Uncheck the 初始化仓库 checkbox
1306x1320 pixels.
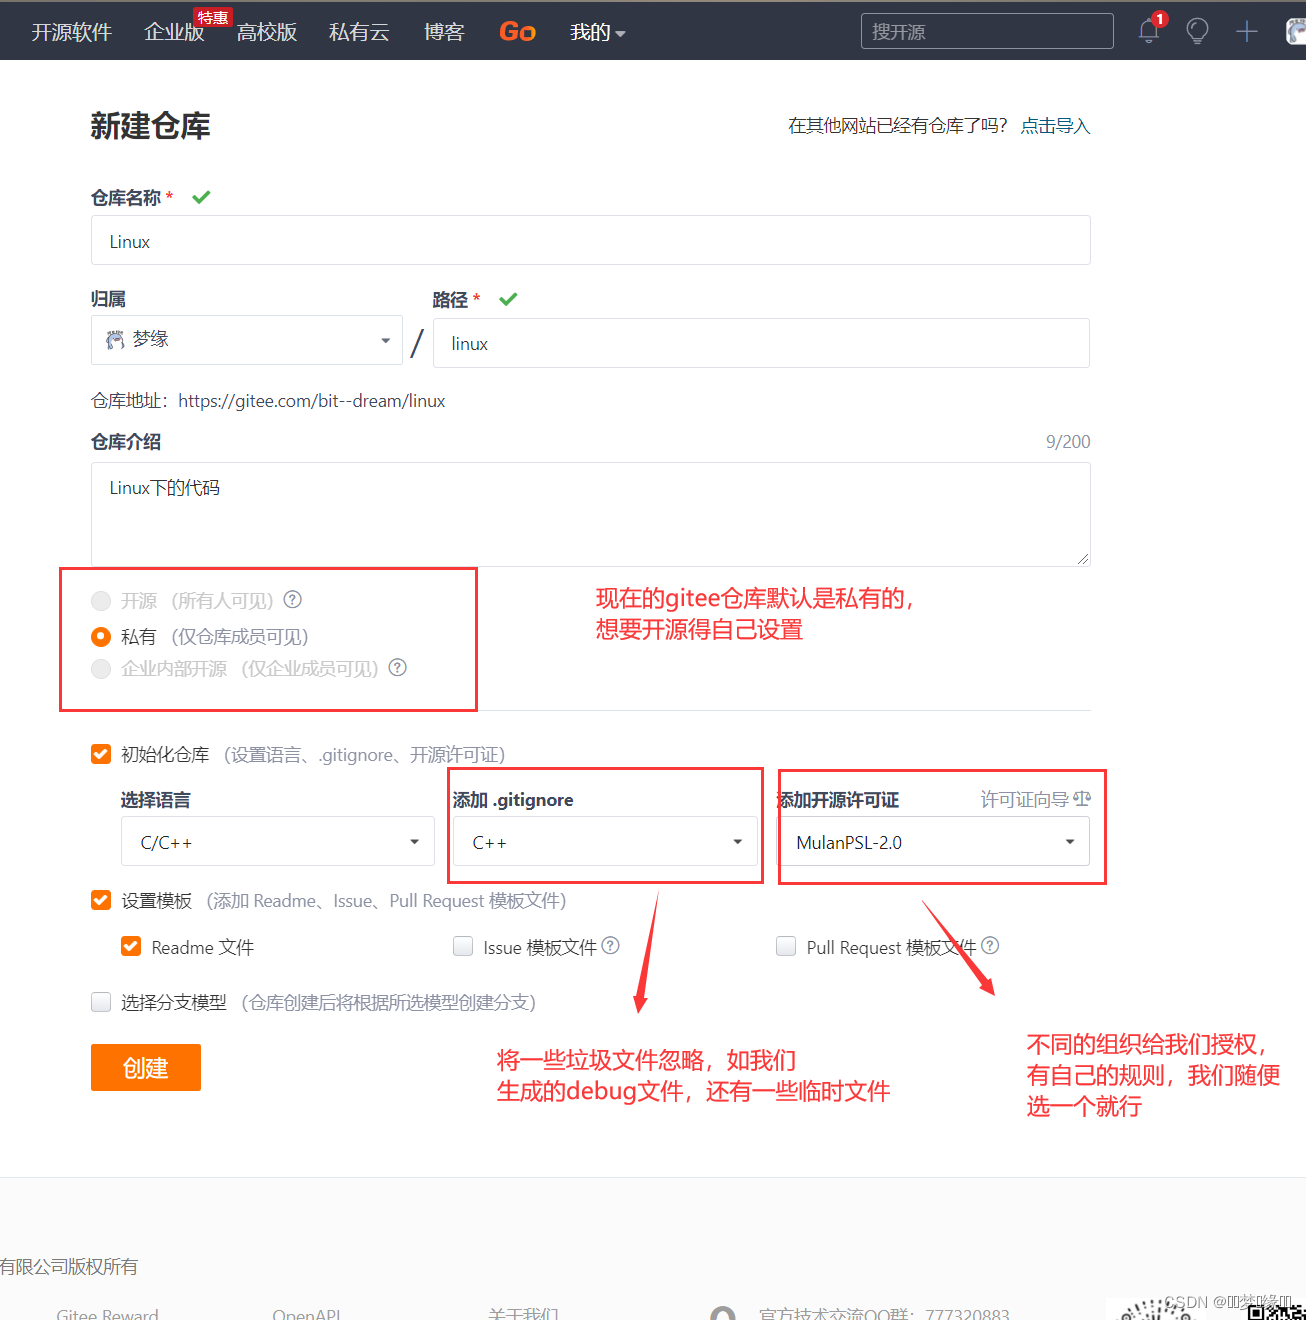coord(101,754)
